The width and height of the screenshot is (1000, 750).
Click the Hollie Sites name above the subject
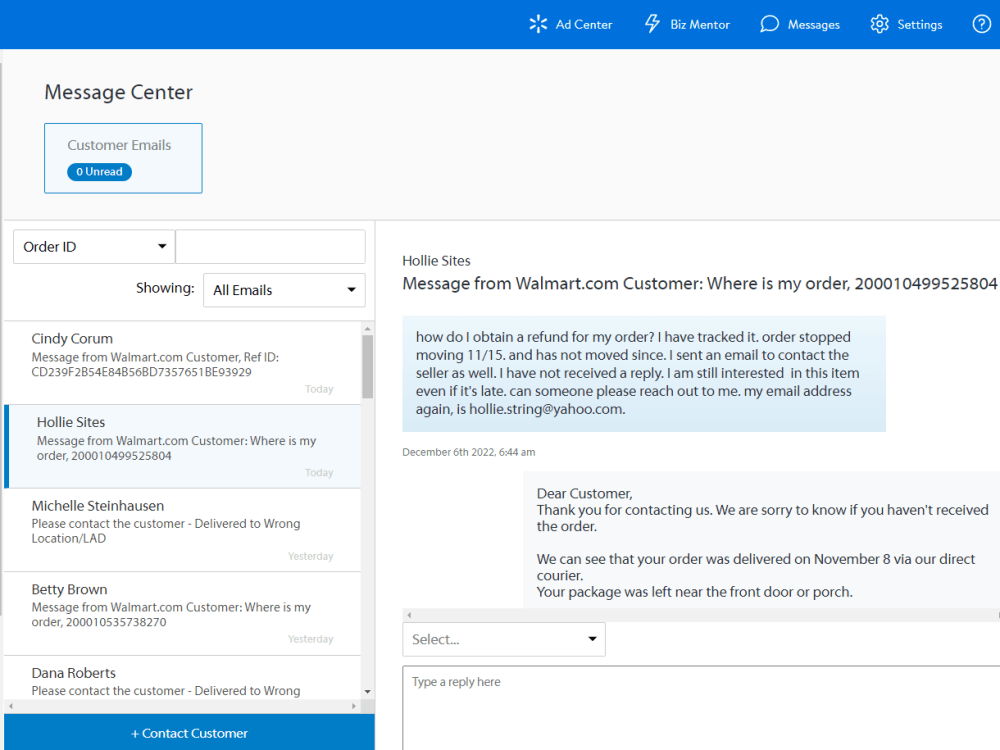(x=436, y=261)
